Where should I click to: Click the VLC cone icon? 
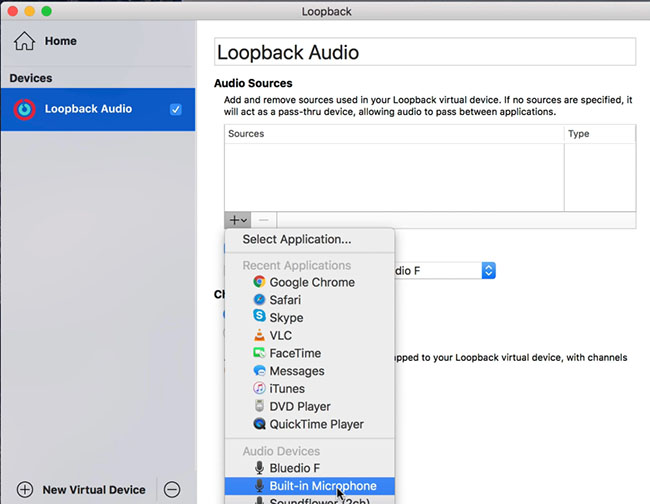pyautogui.click(x=259, y=334)
